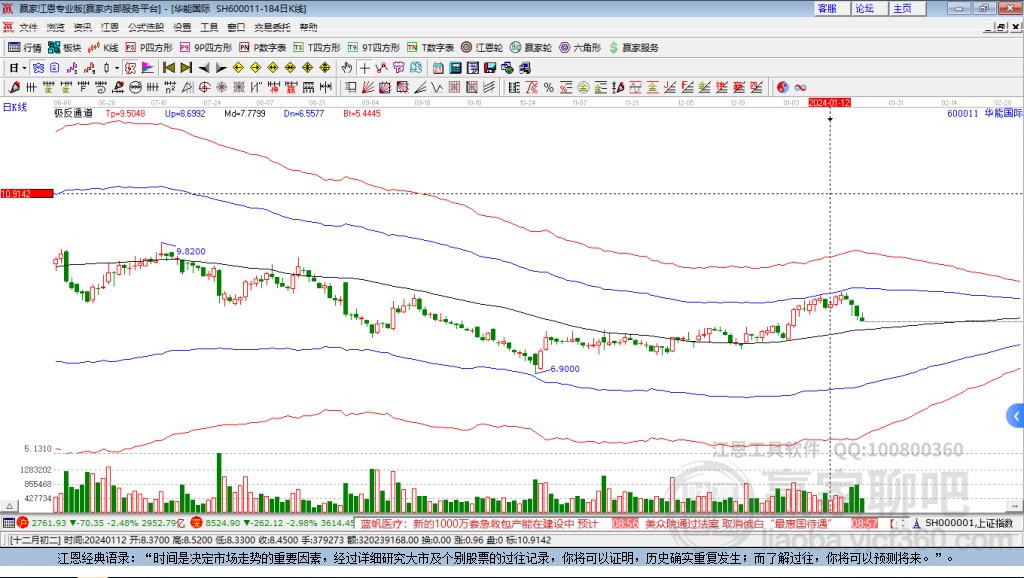
Task: Expand the 日 period dropdown arrow
Action: [x=26, y=68]
